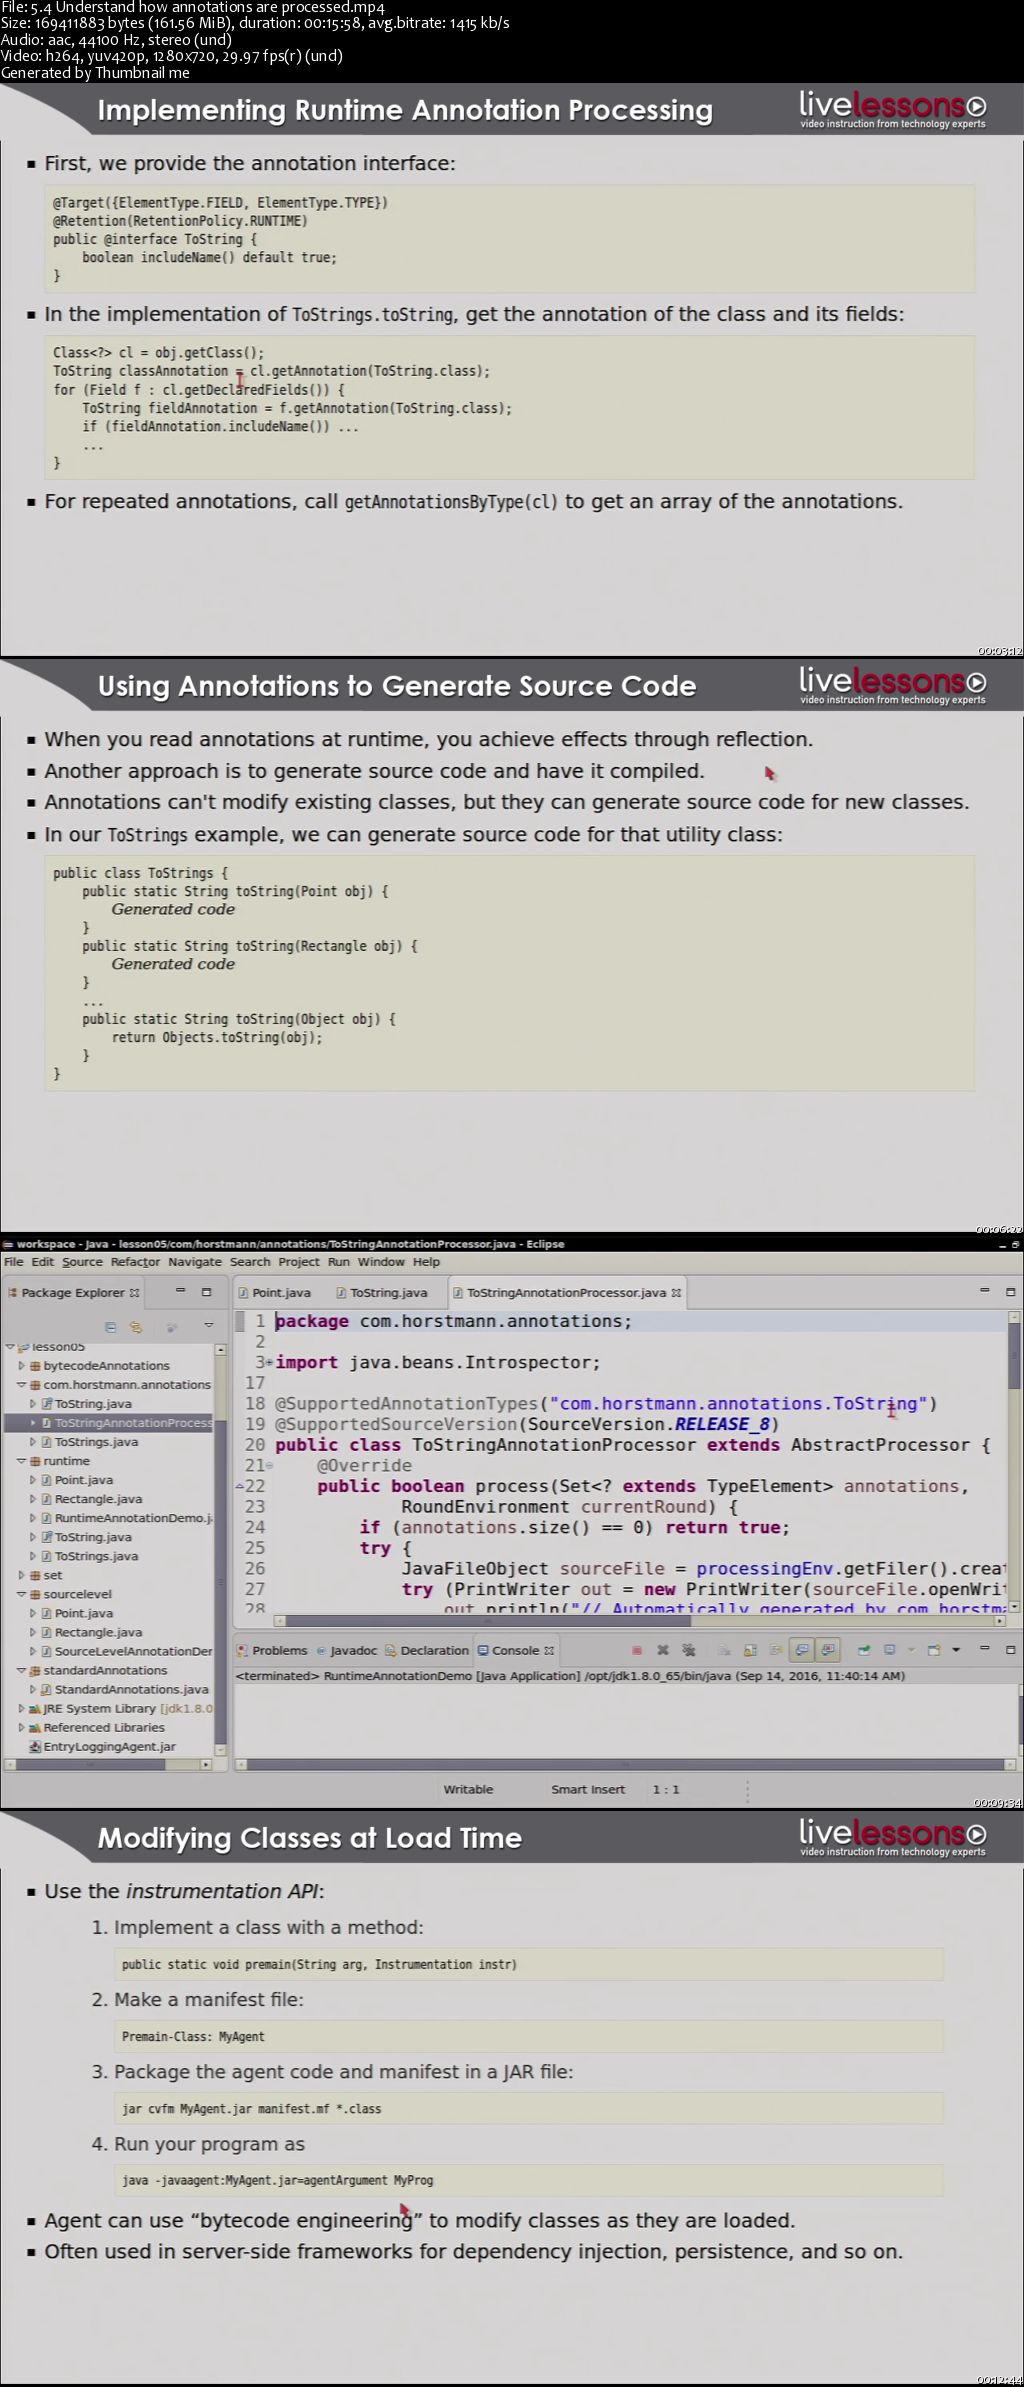Switch to Point.java editor tab
This screenshot has width=1024, height=2387.
pyautogui.click(x=275, y=1292)
